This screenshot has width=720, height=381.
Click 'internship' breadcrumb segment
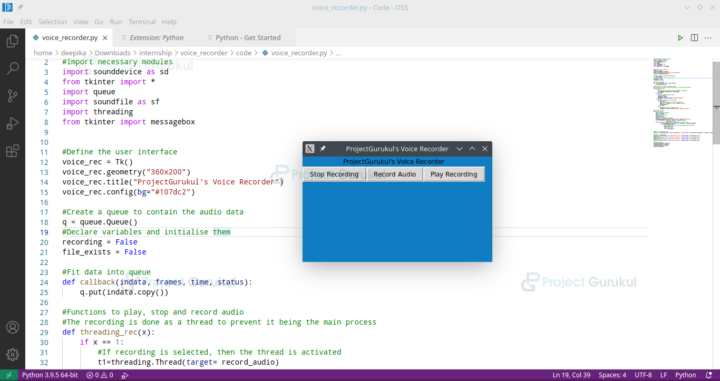[x=155, y=53]
